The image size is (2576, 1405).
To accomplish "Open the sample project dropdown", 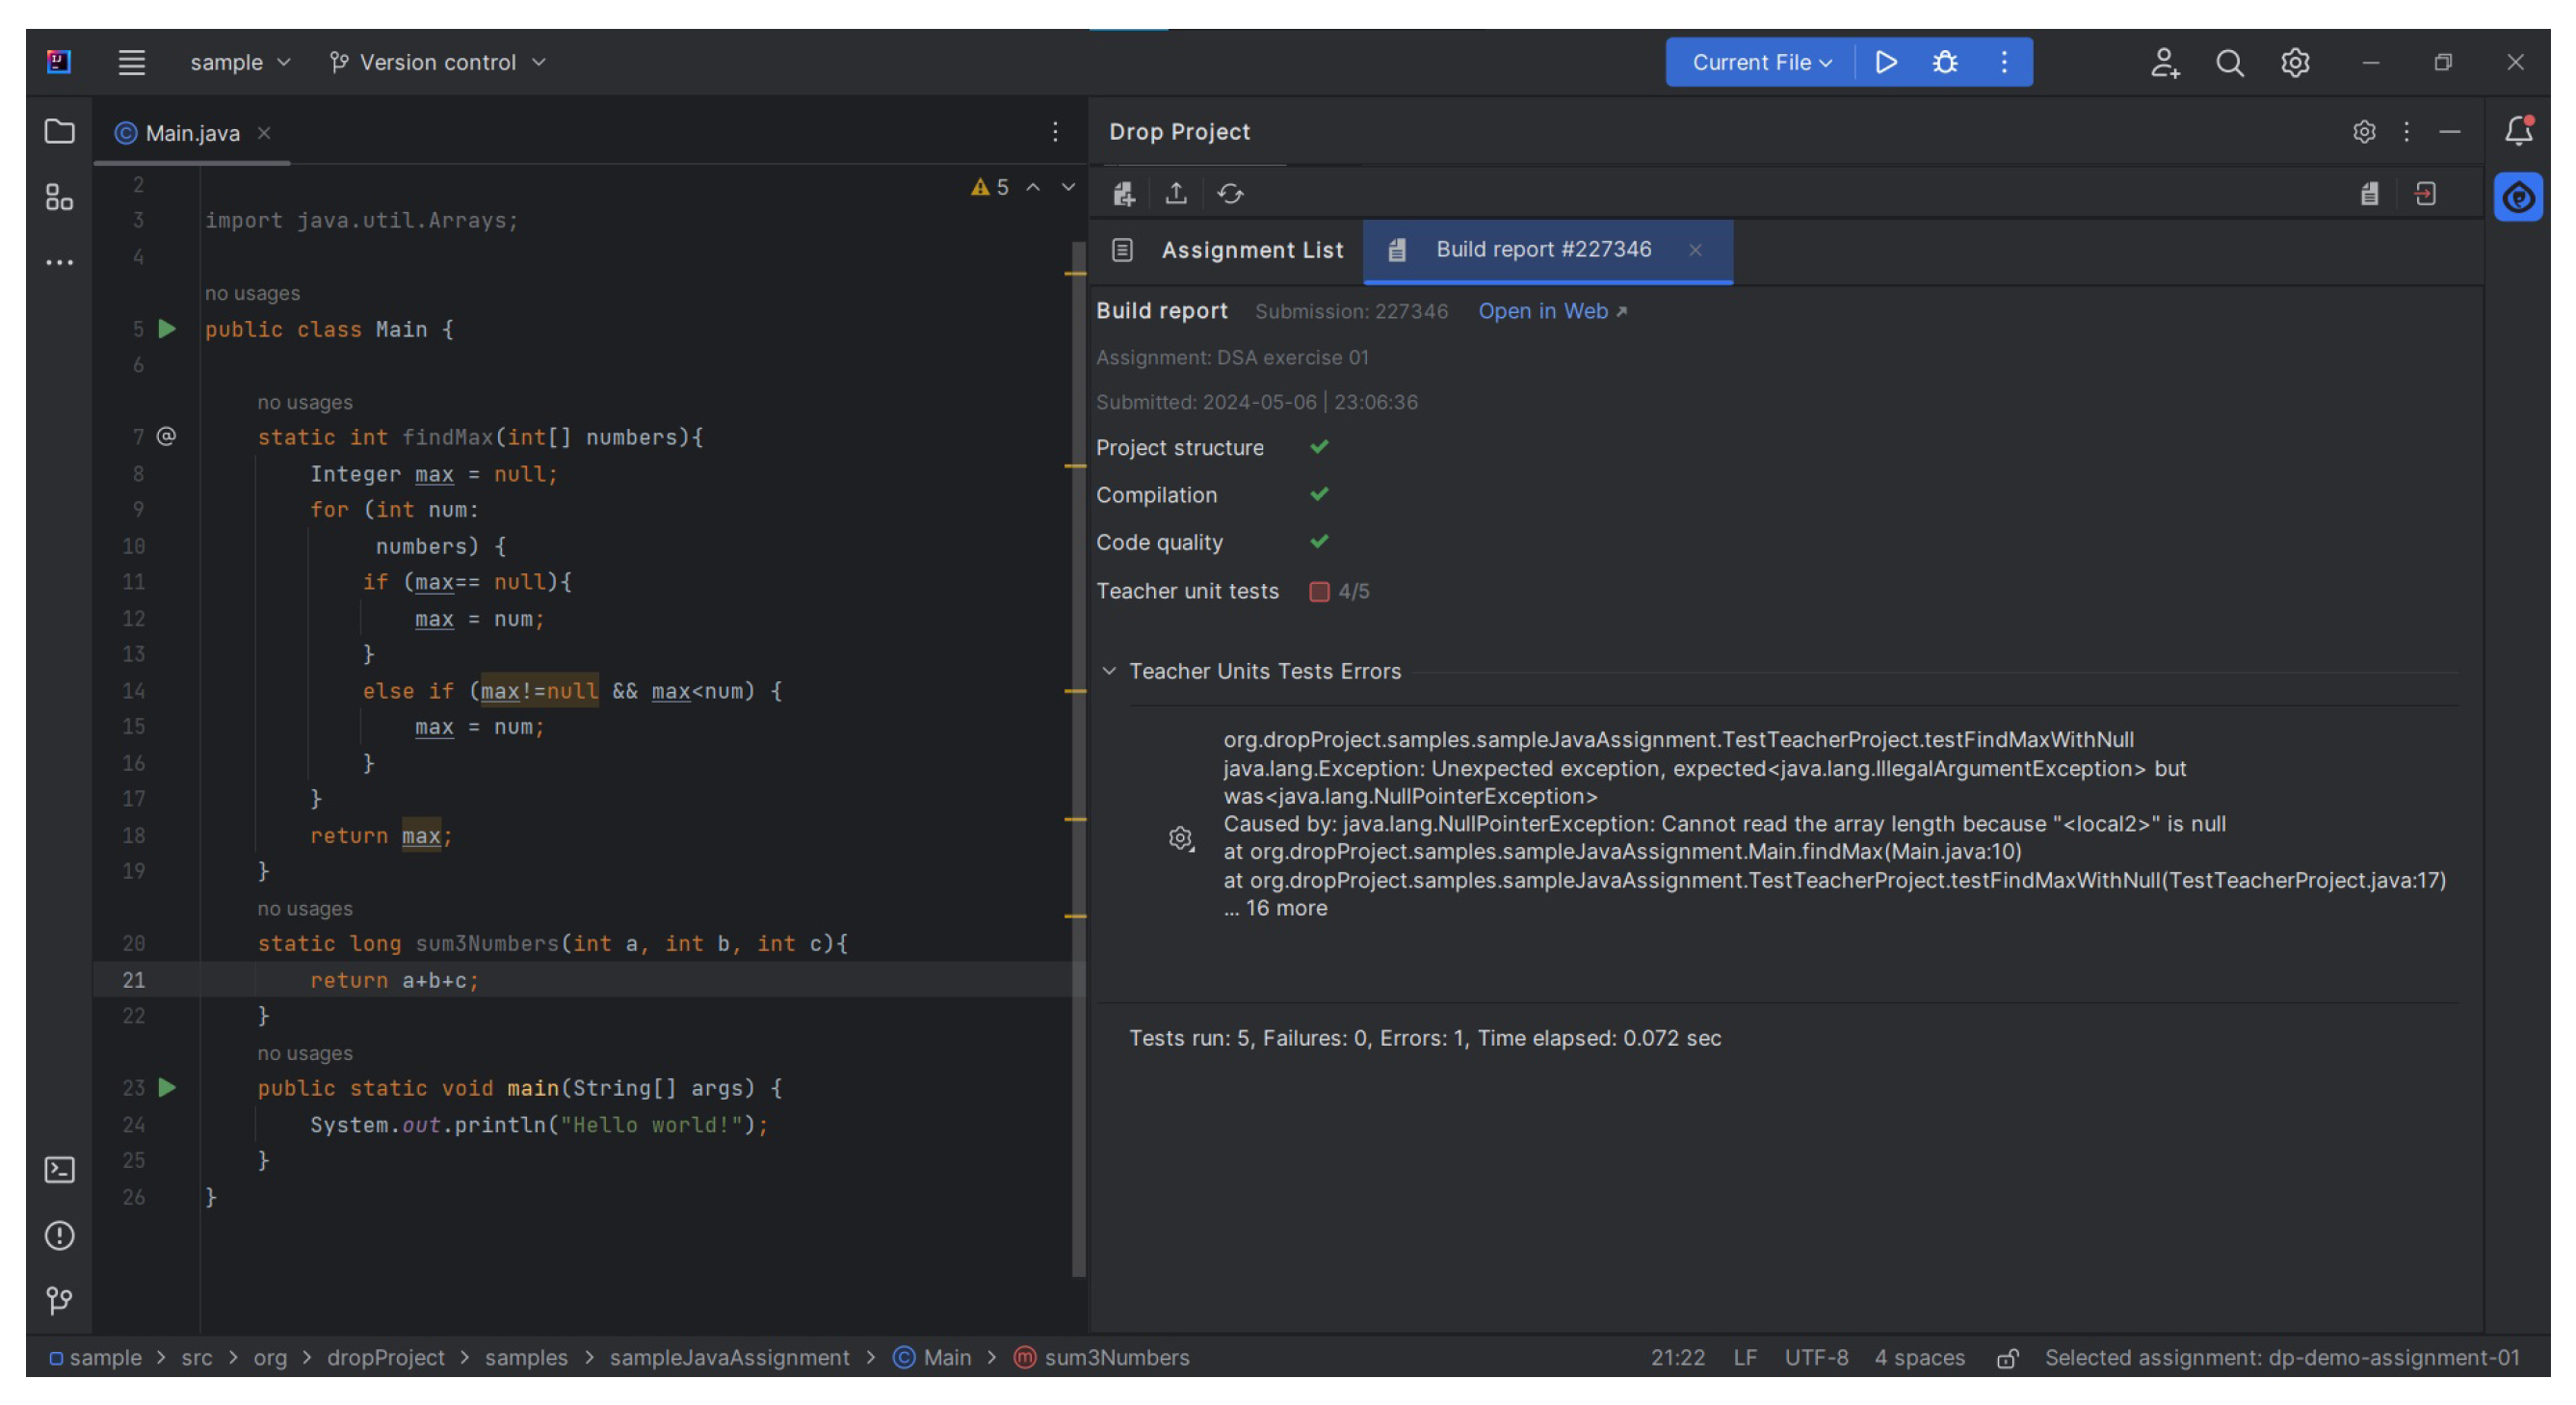I will pos(240,62).
